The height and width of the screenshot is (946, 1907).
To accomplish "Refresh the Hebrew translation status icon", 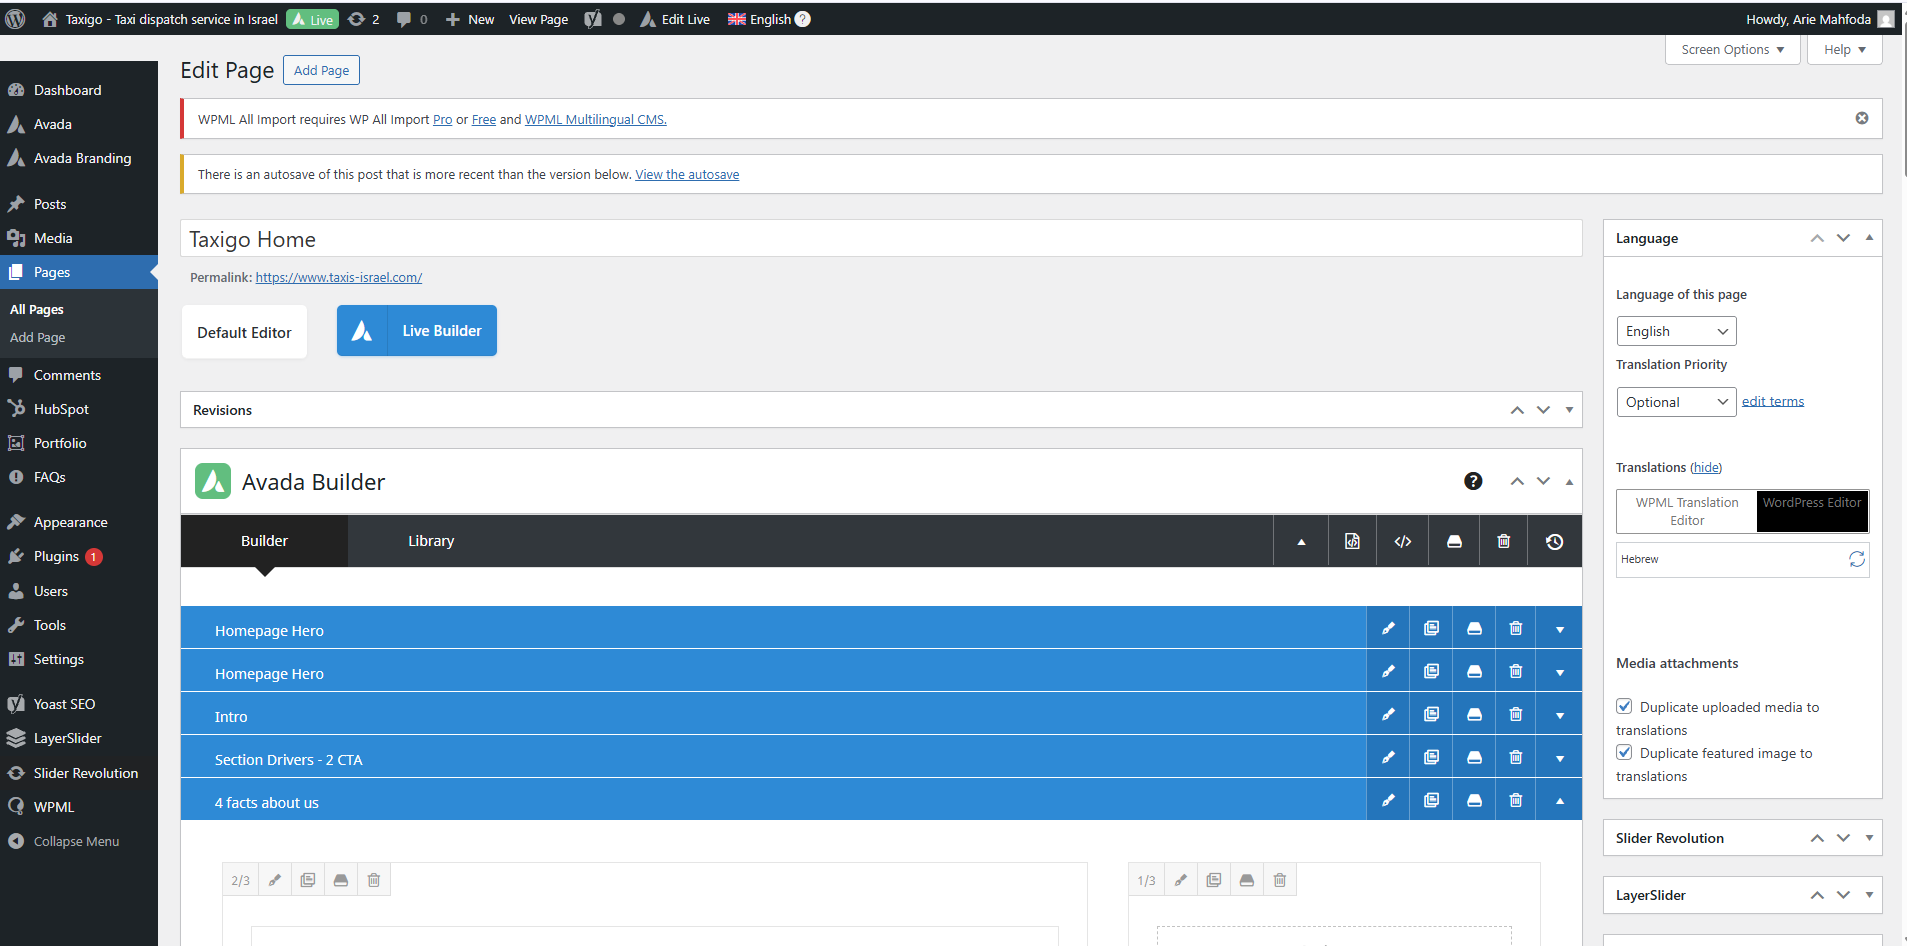I will [x=1857, y=559].
